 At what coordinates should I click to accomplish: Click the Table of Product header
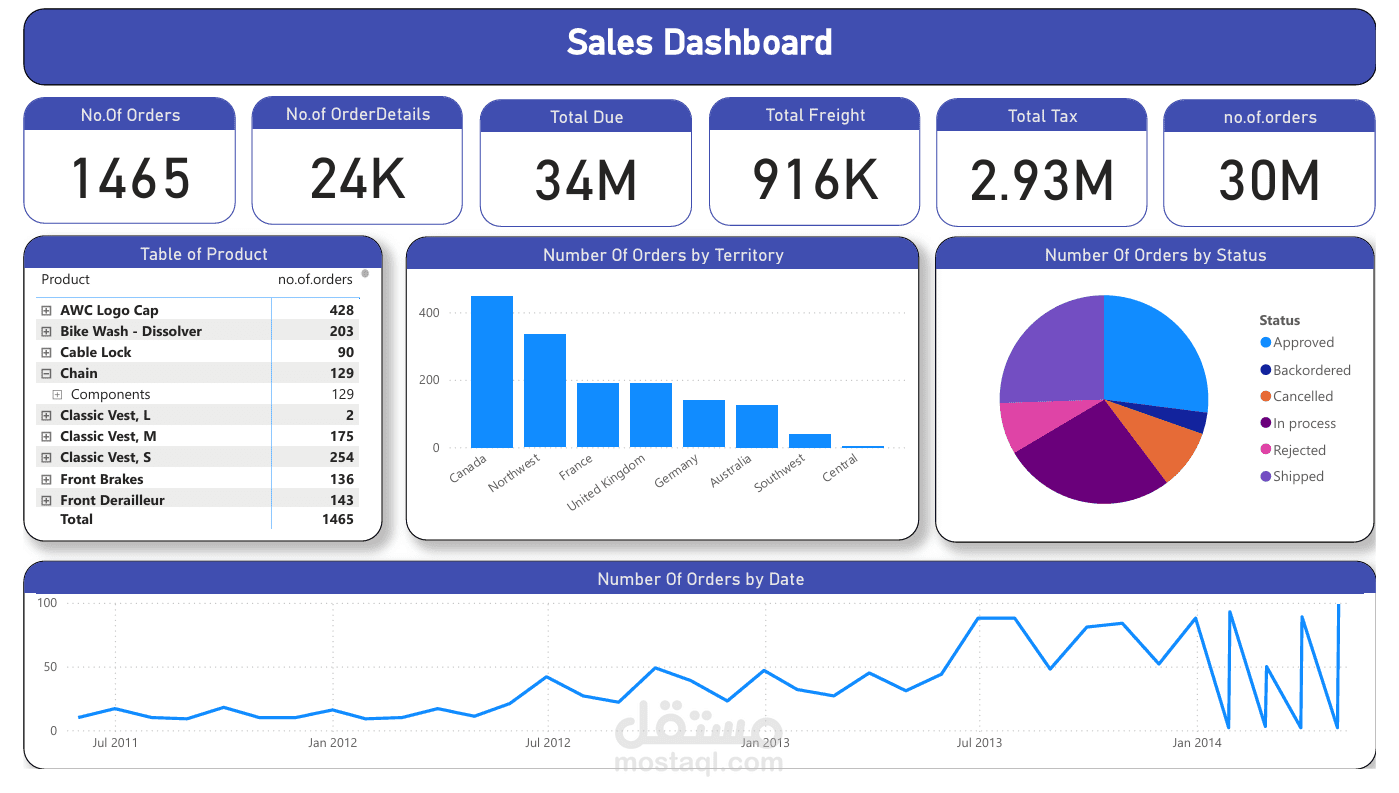point(204,254)
